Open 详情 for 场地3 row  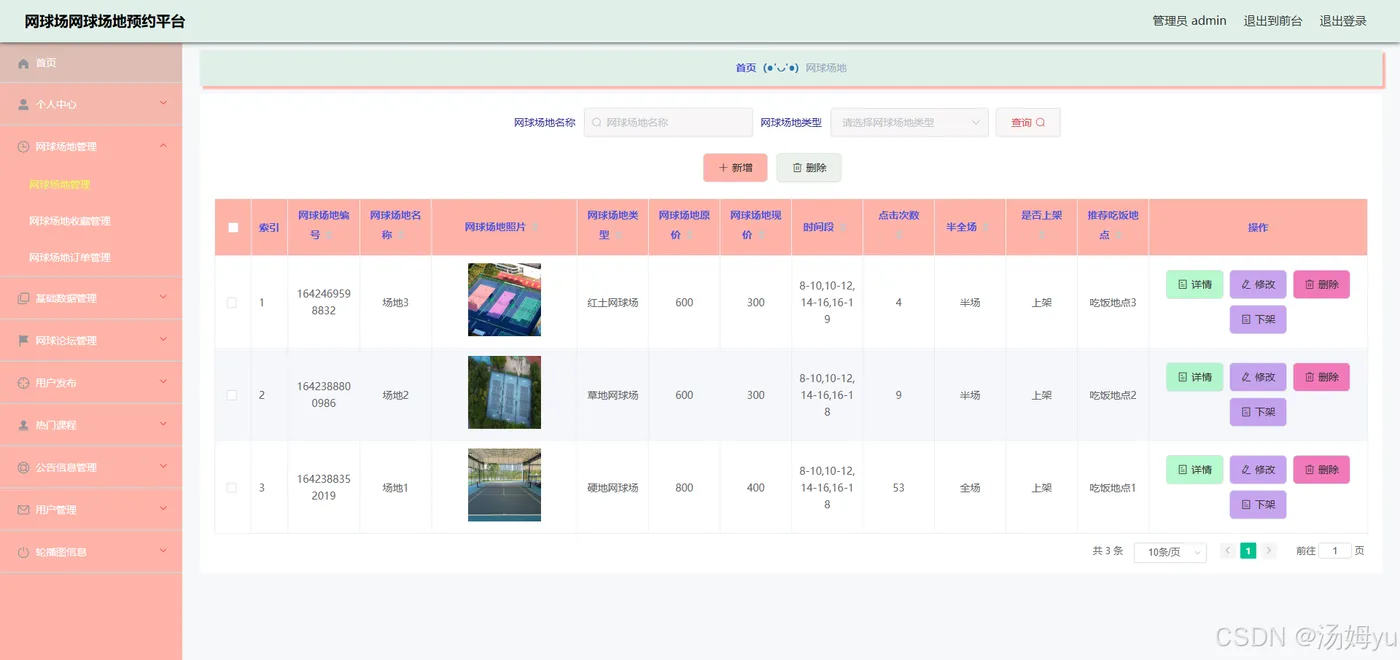coord(1195,285)
